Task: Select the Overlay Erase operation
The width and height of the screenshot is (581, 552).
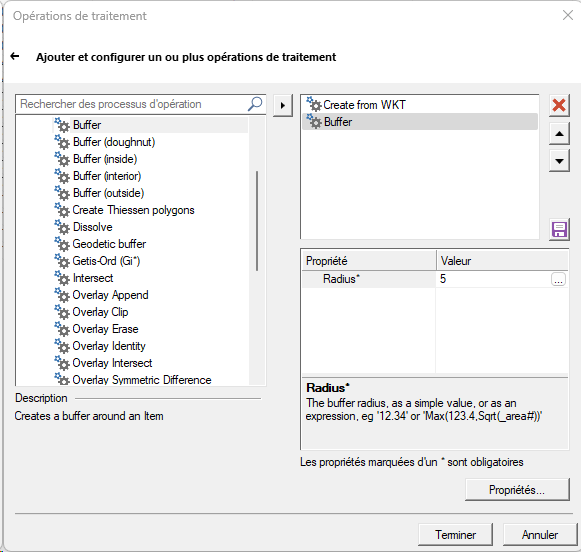Action: click(105, 329)
